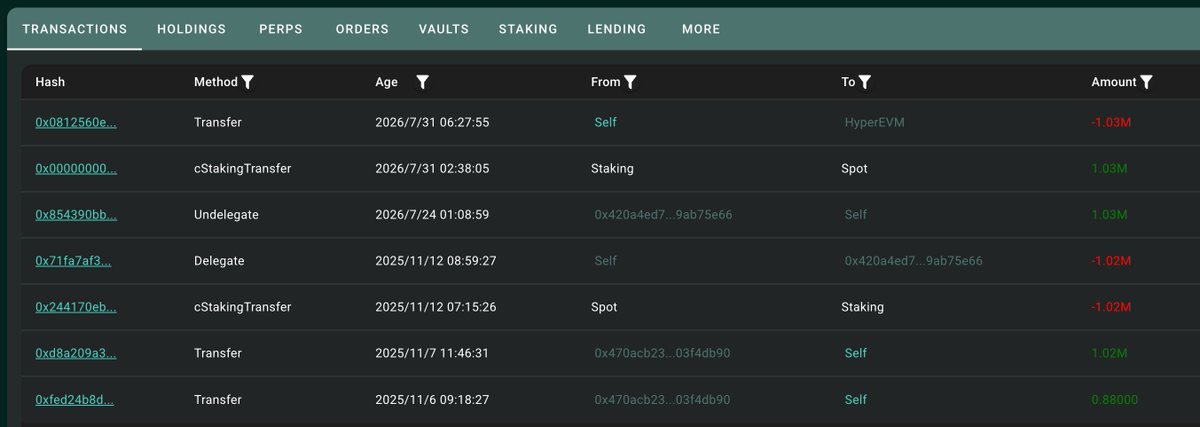Switch to the PERPS tab
The height and width of the screenshot is (427, 1200).
tap(281, 29)
